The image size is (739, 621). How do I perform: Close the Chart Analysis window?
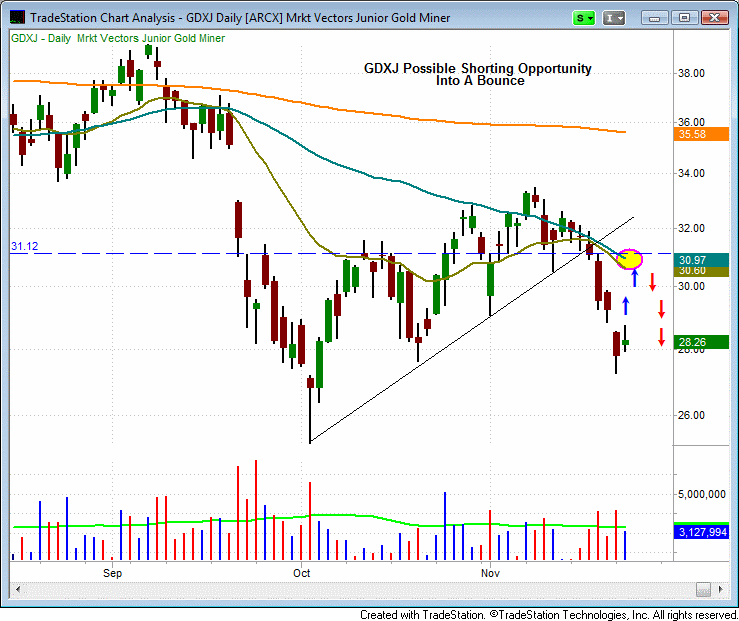coord(714,18)
